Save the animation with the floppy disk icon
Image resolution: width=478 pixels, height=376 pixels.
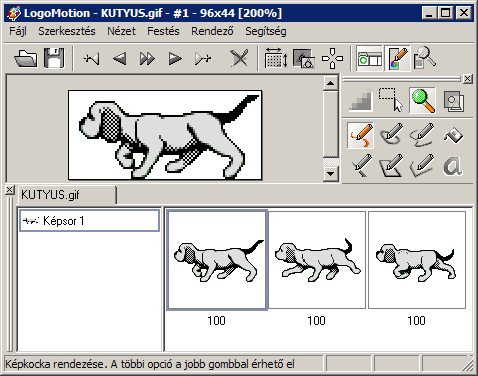pyautogui.click(x=54, y=59)
